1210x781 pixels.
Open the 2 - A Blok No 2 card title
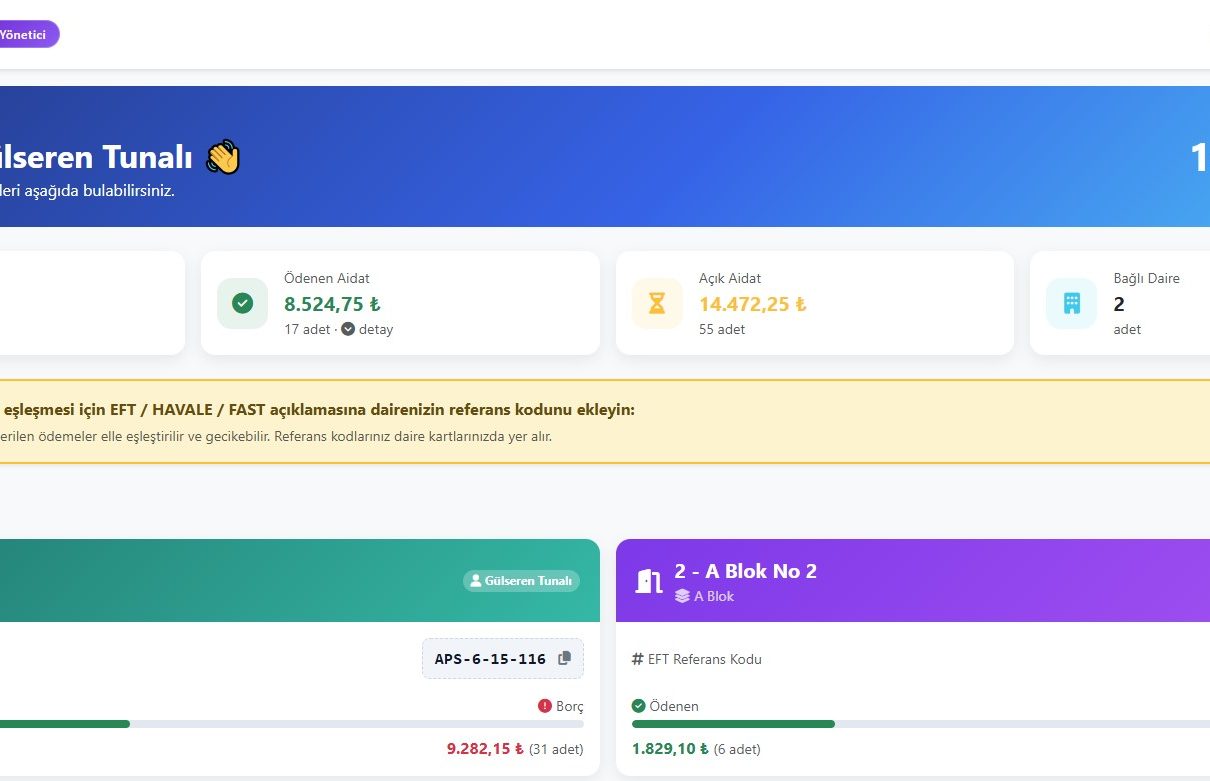746,571
